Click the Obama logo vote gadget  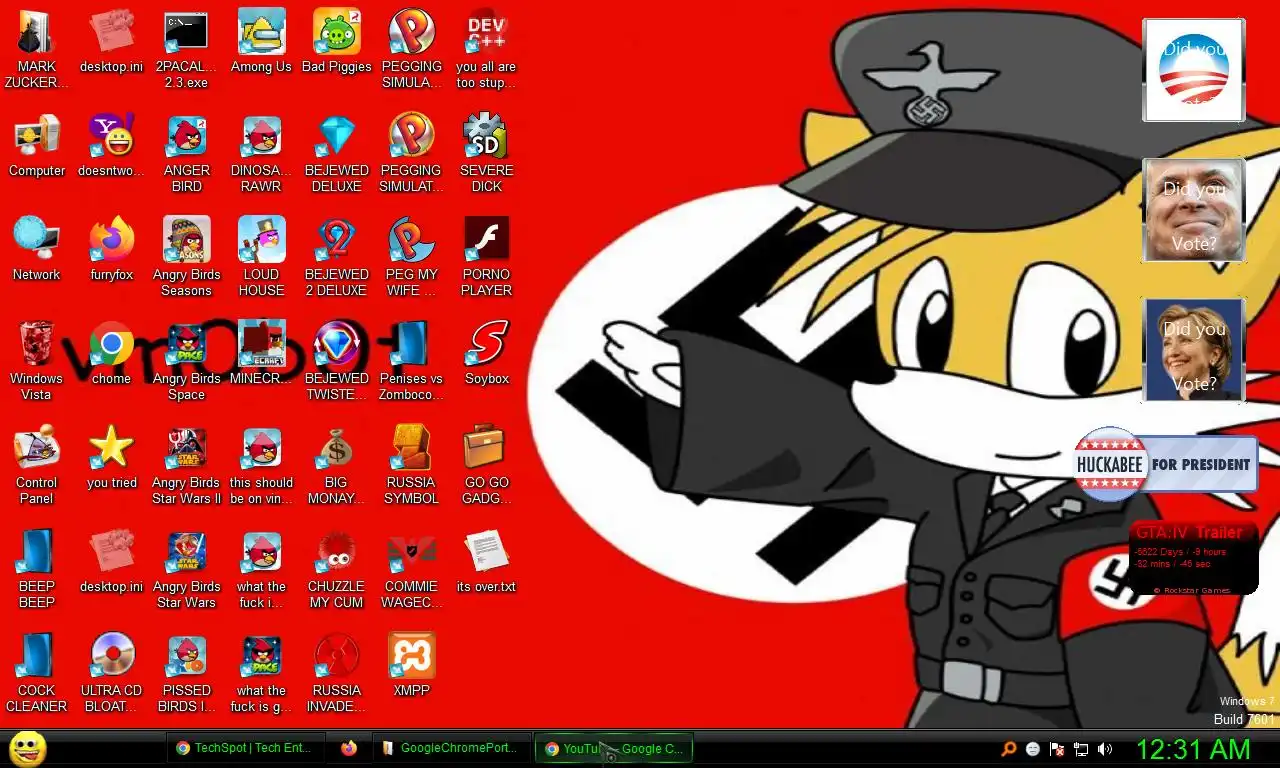(x=1194, y=70)
